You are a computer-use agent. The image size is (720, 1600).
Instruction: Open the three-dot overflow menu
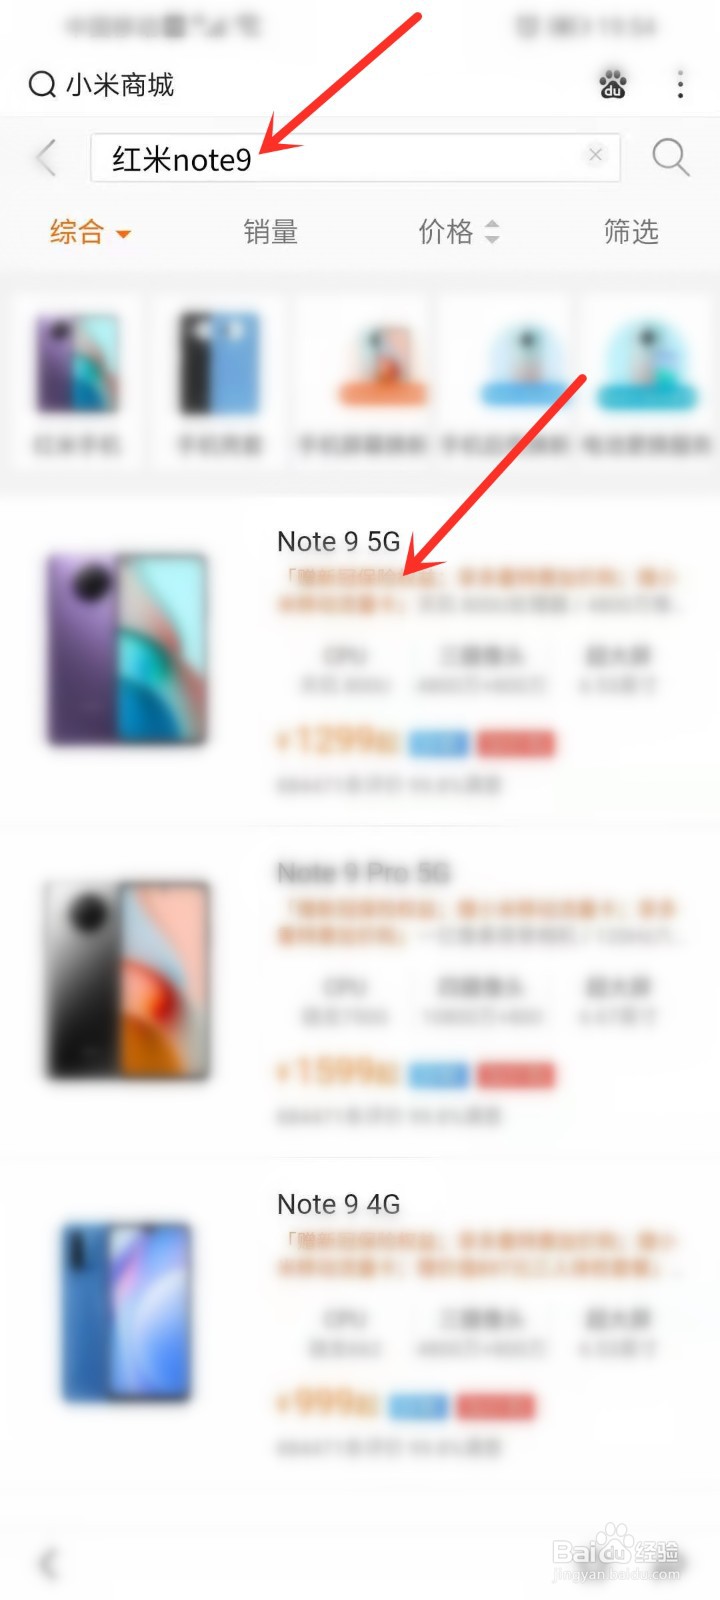click(x=680, y=84)
